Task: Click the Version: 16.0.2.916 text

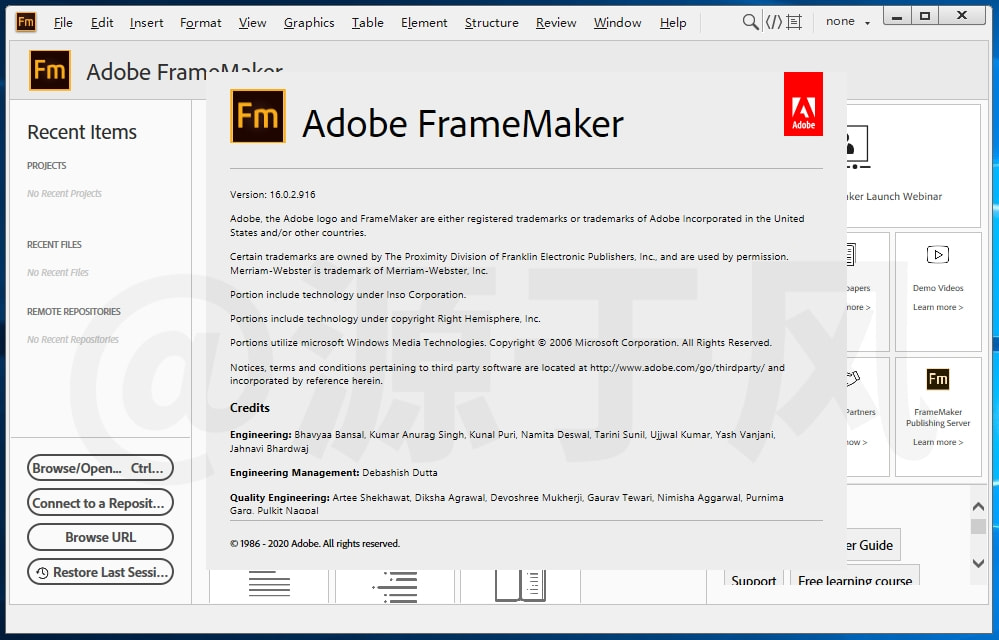Action: (x=273, y=195)
